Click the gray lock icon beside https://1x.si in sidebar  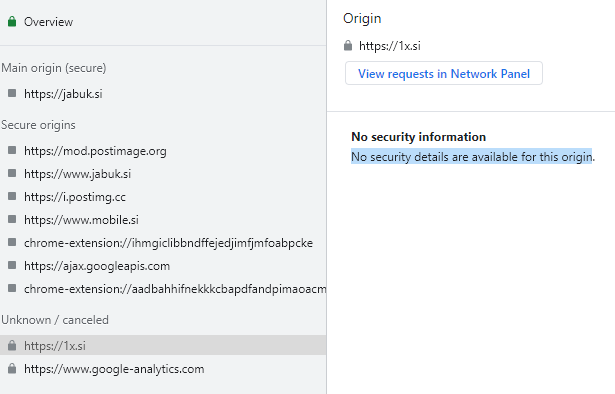click(12, 345)
